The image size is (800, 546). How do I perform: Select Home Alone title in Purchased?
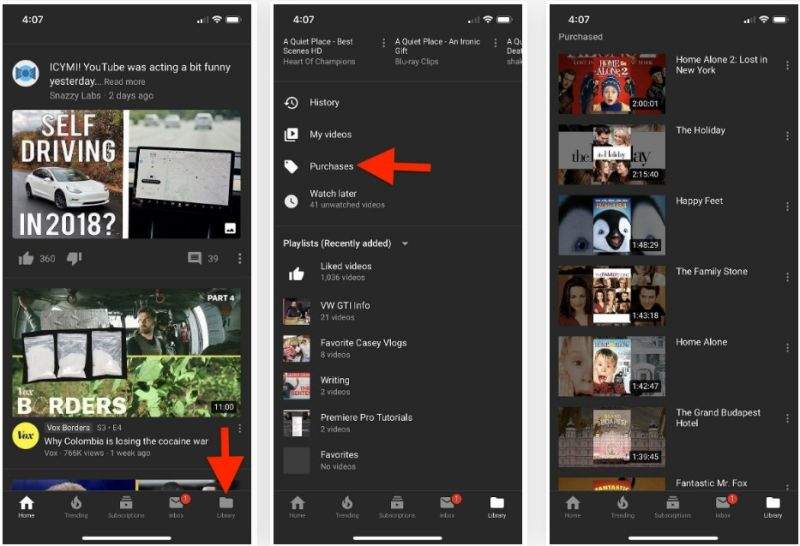coord(701,342)
